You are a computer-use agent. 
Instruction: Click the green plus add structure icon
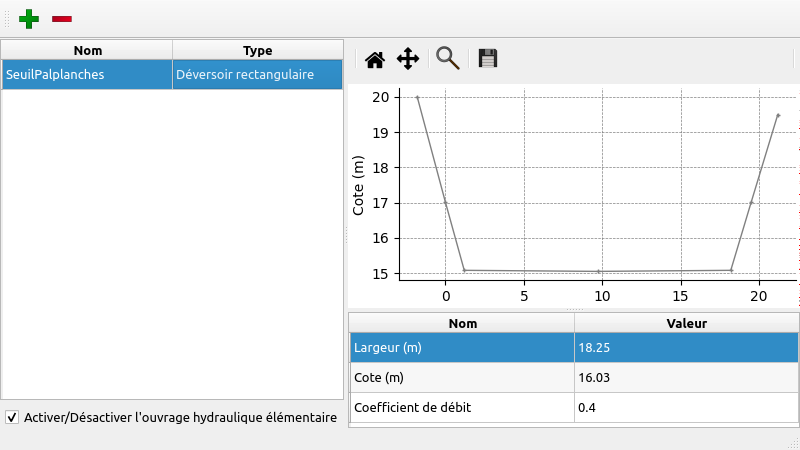[31, 18]
